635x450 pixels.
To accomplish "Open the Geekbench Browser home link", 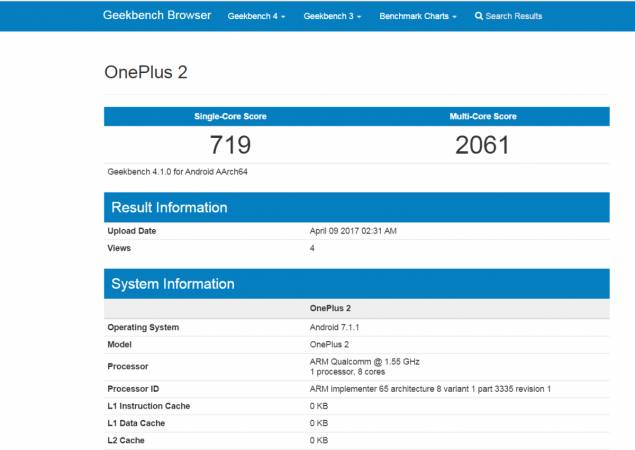I will click(x=157, y=15).
